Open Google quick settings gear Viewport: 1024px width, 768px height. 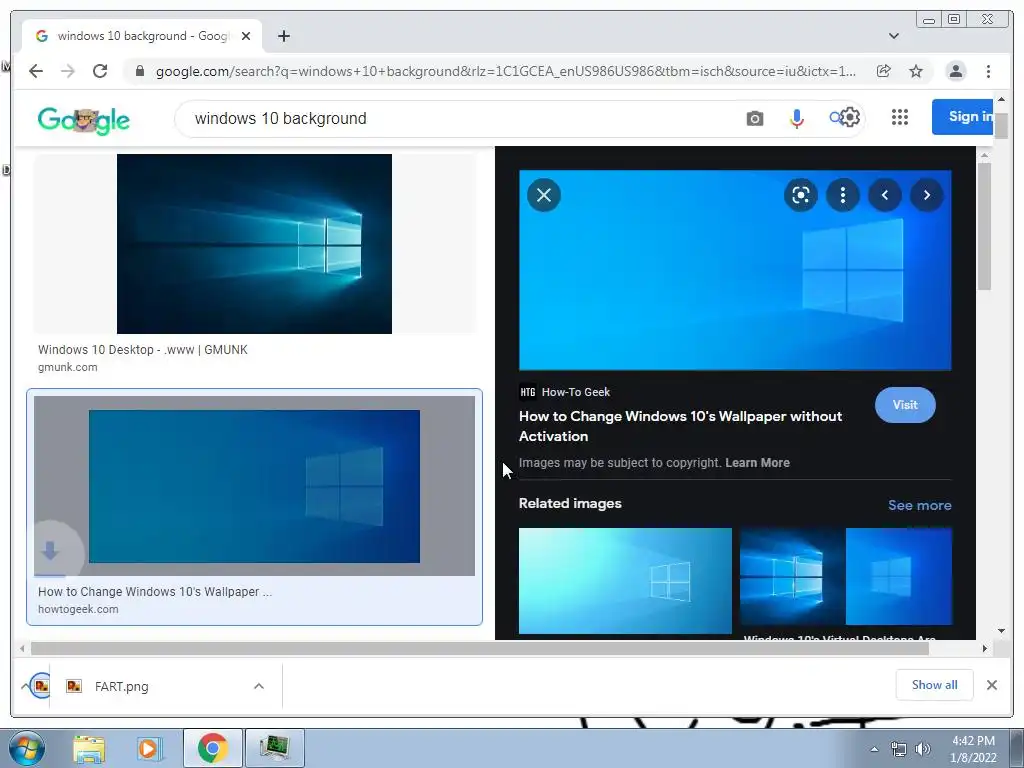tap(850, 118)
